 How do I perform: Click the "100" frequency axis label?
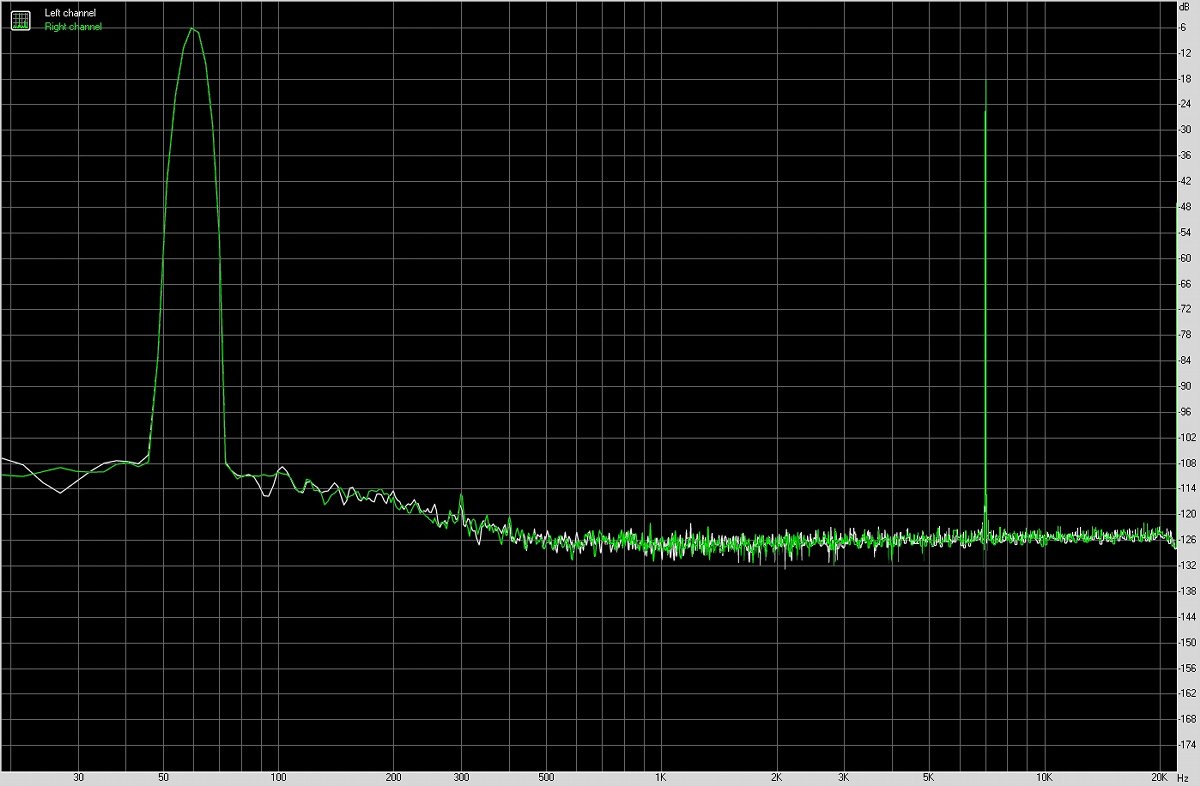tap(279, 777)
